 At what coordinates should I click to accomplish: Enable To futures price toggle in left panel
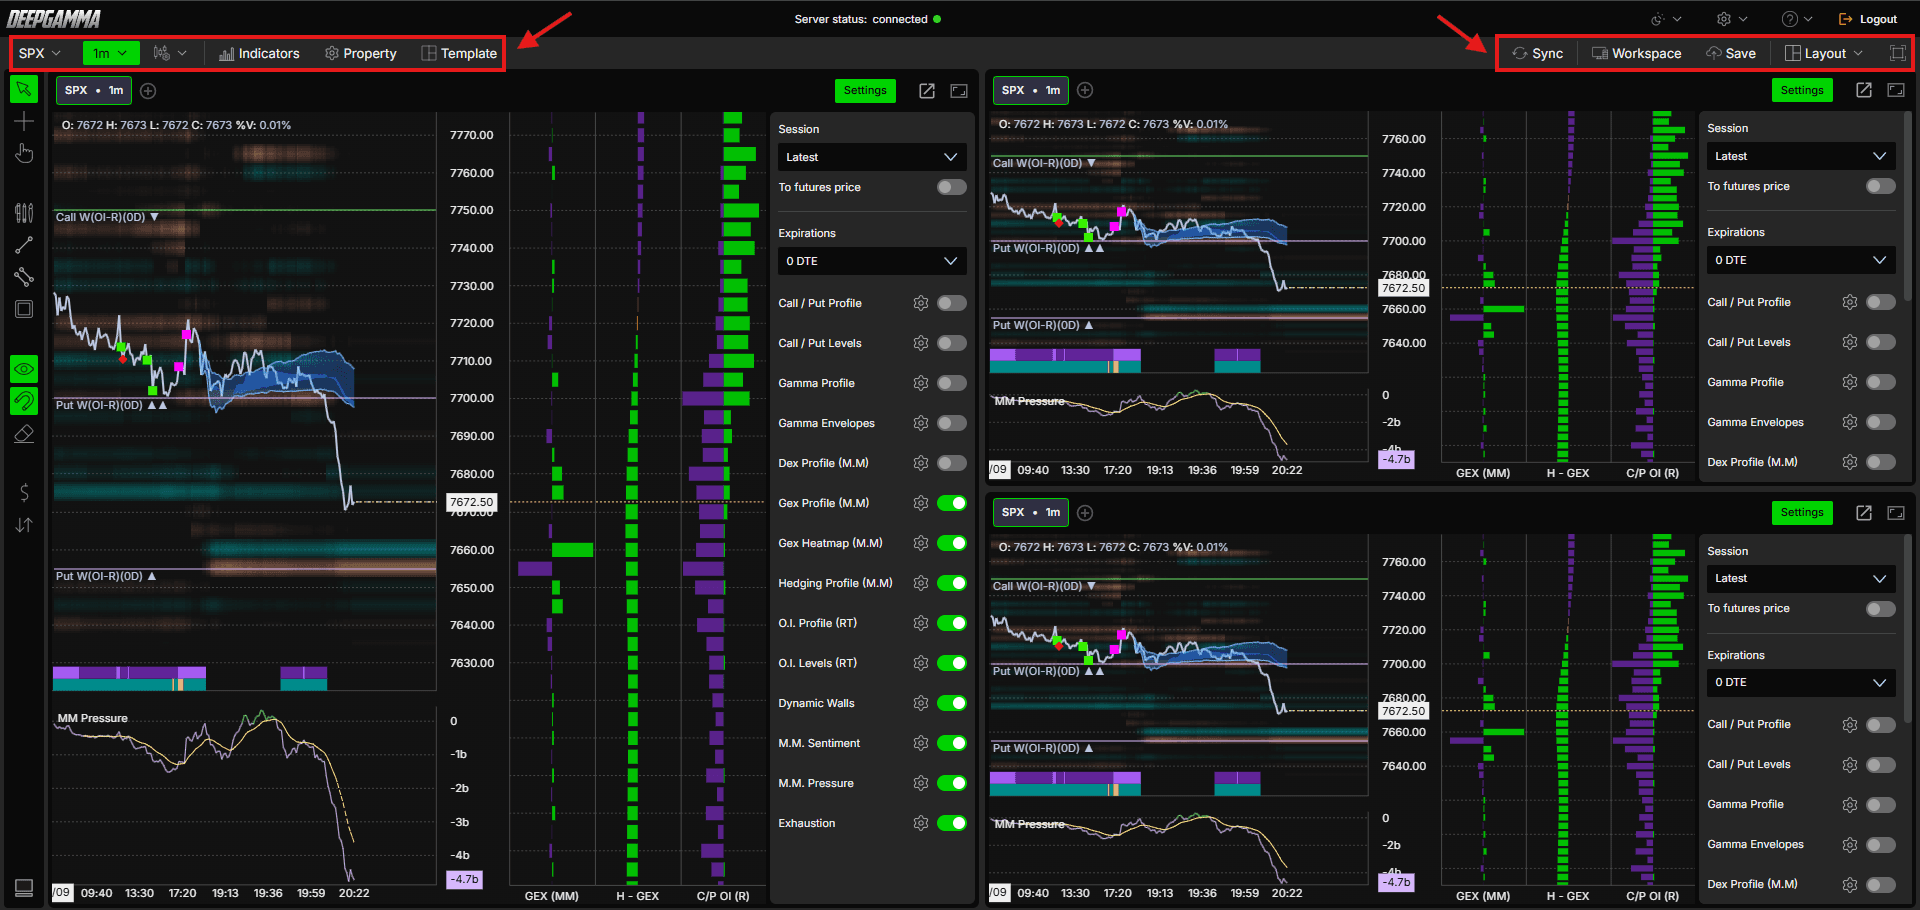pyautogui.click(x=952, y=187)
